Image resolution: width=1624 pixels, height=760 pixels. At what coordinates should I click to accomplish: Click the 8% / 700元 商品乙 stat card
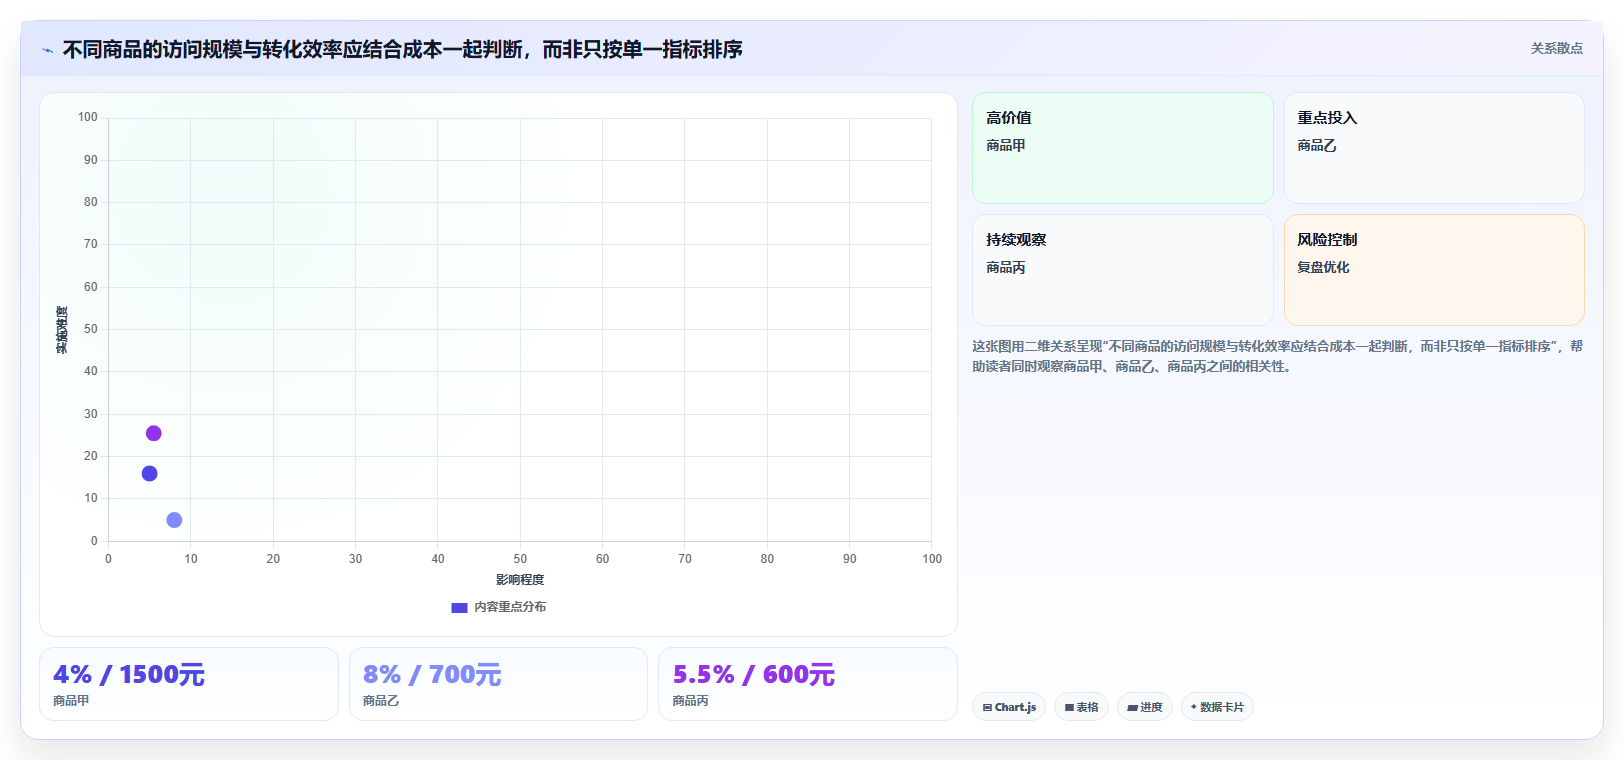coord(498,684)
